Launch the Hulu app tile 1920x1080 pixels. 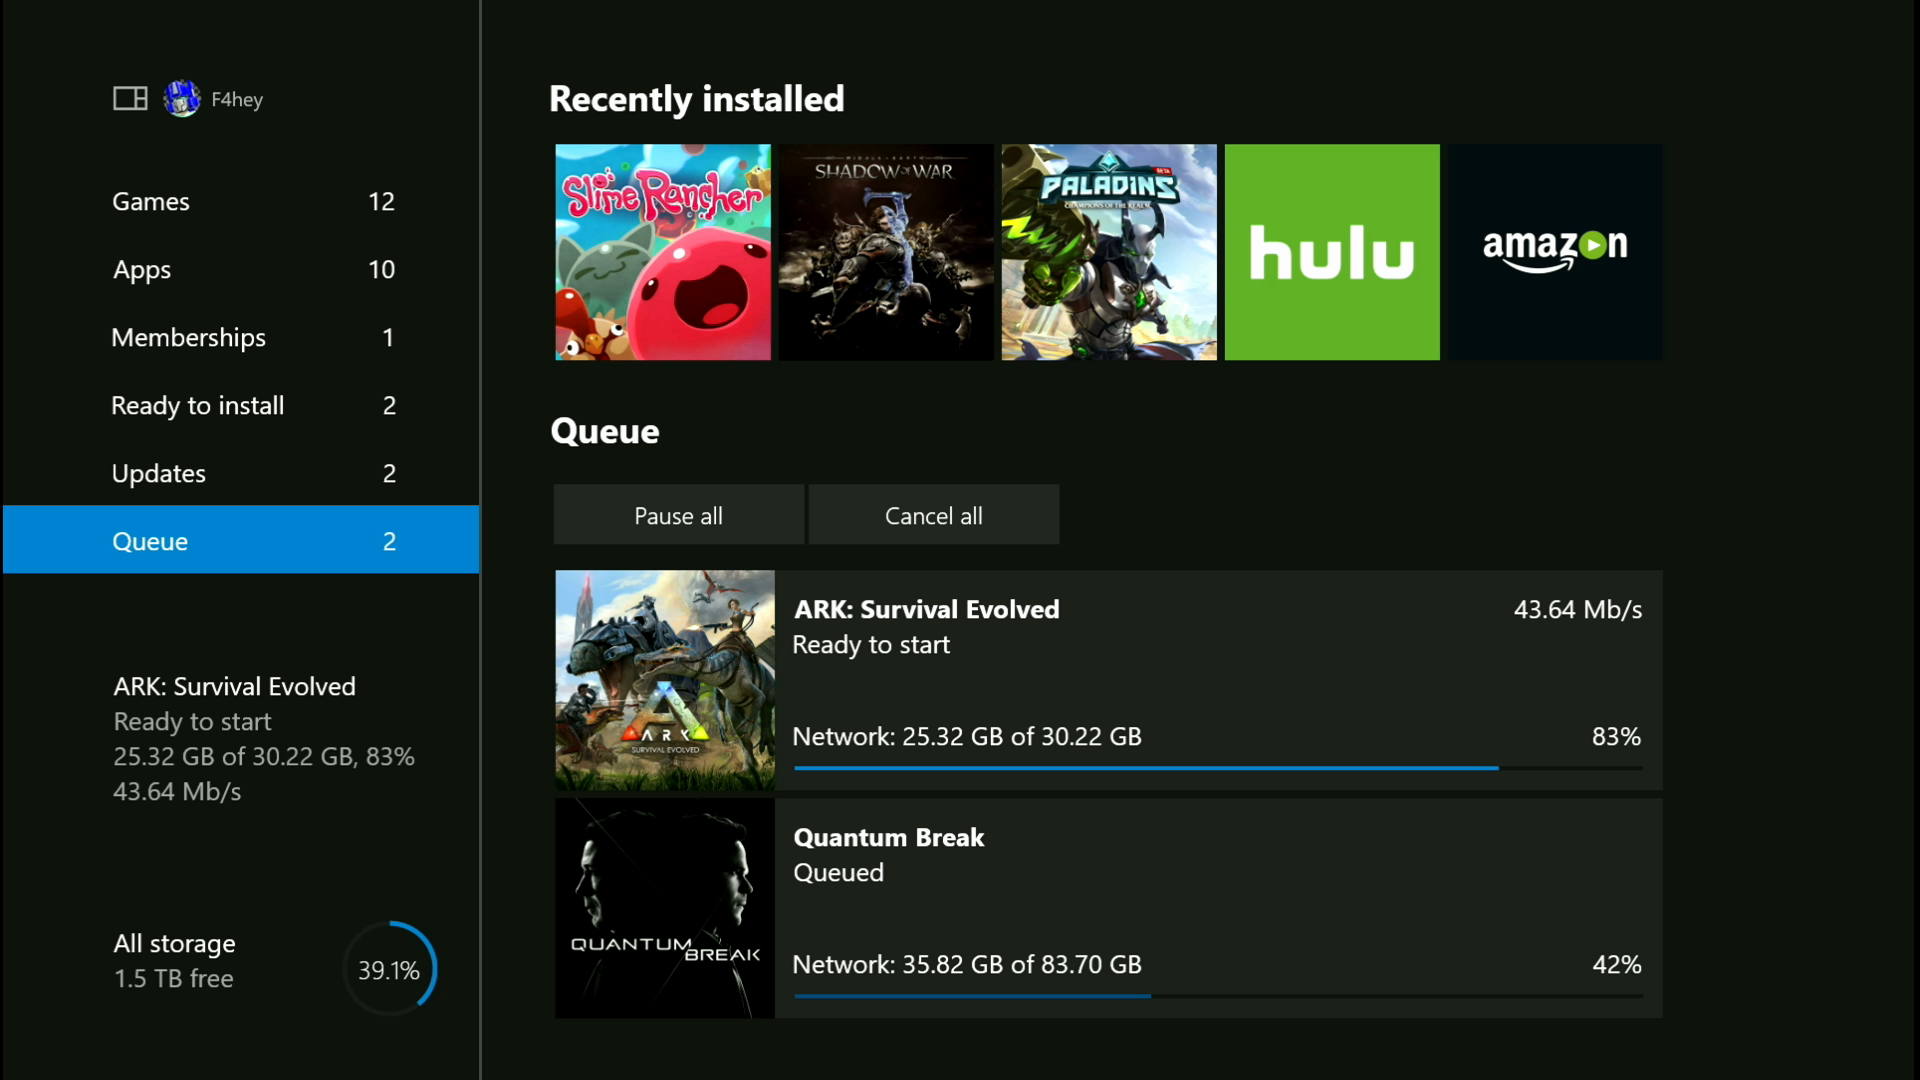coord(1332,252)
